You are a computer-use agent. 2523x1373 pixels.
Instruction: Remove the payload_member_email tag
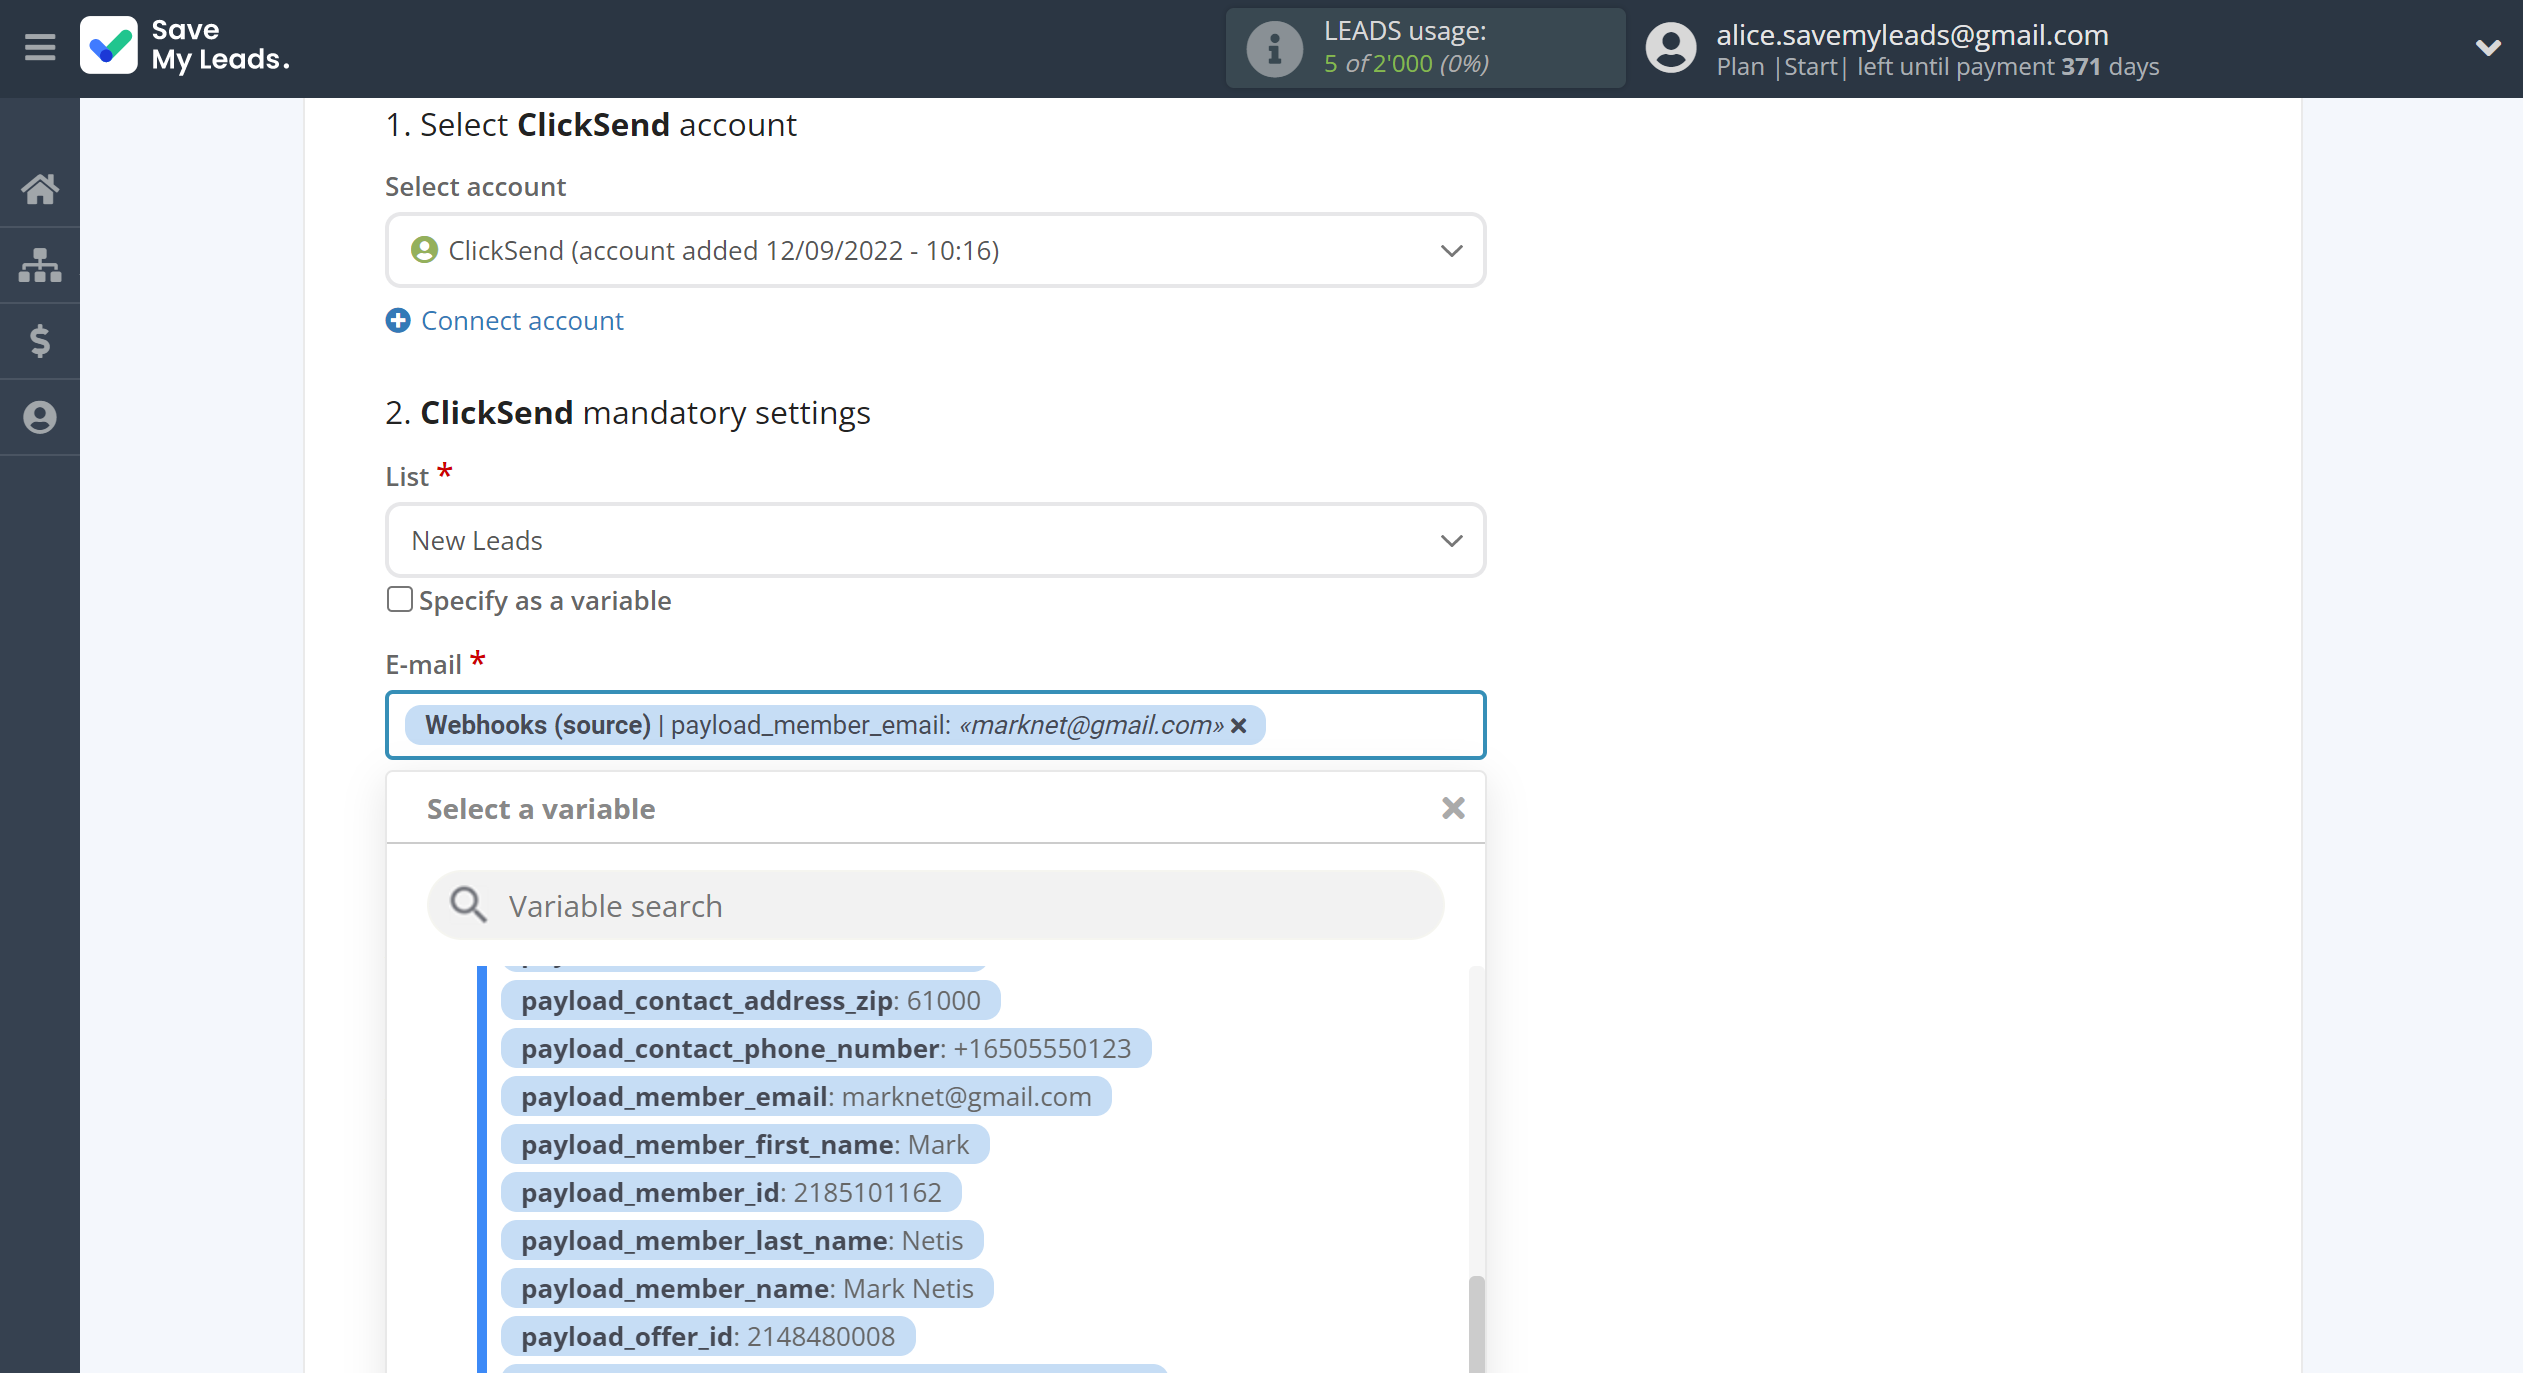pos(1238,725)
